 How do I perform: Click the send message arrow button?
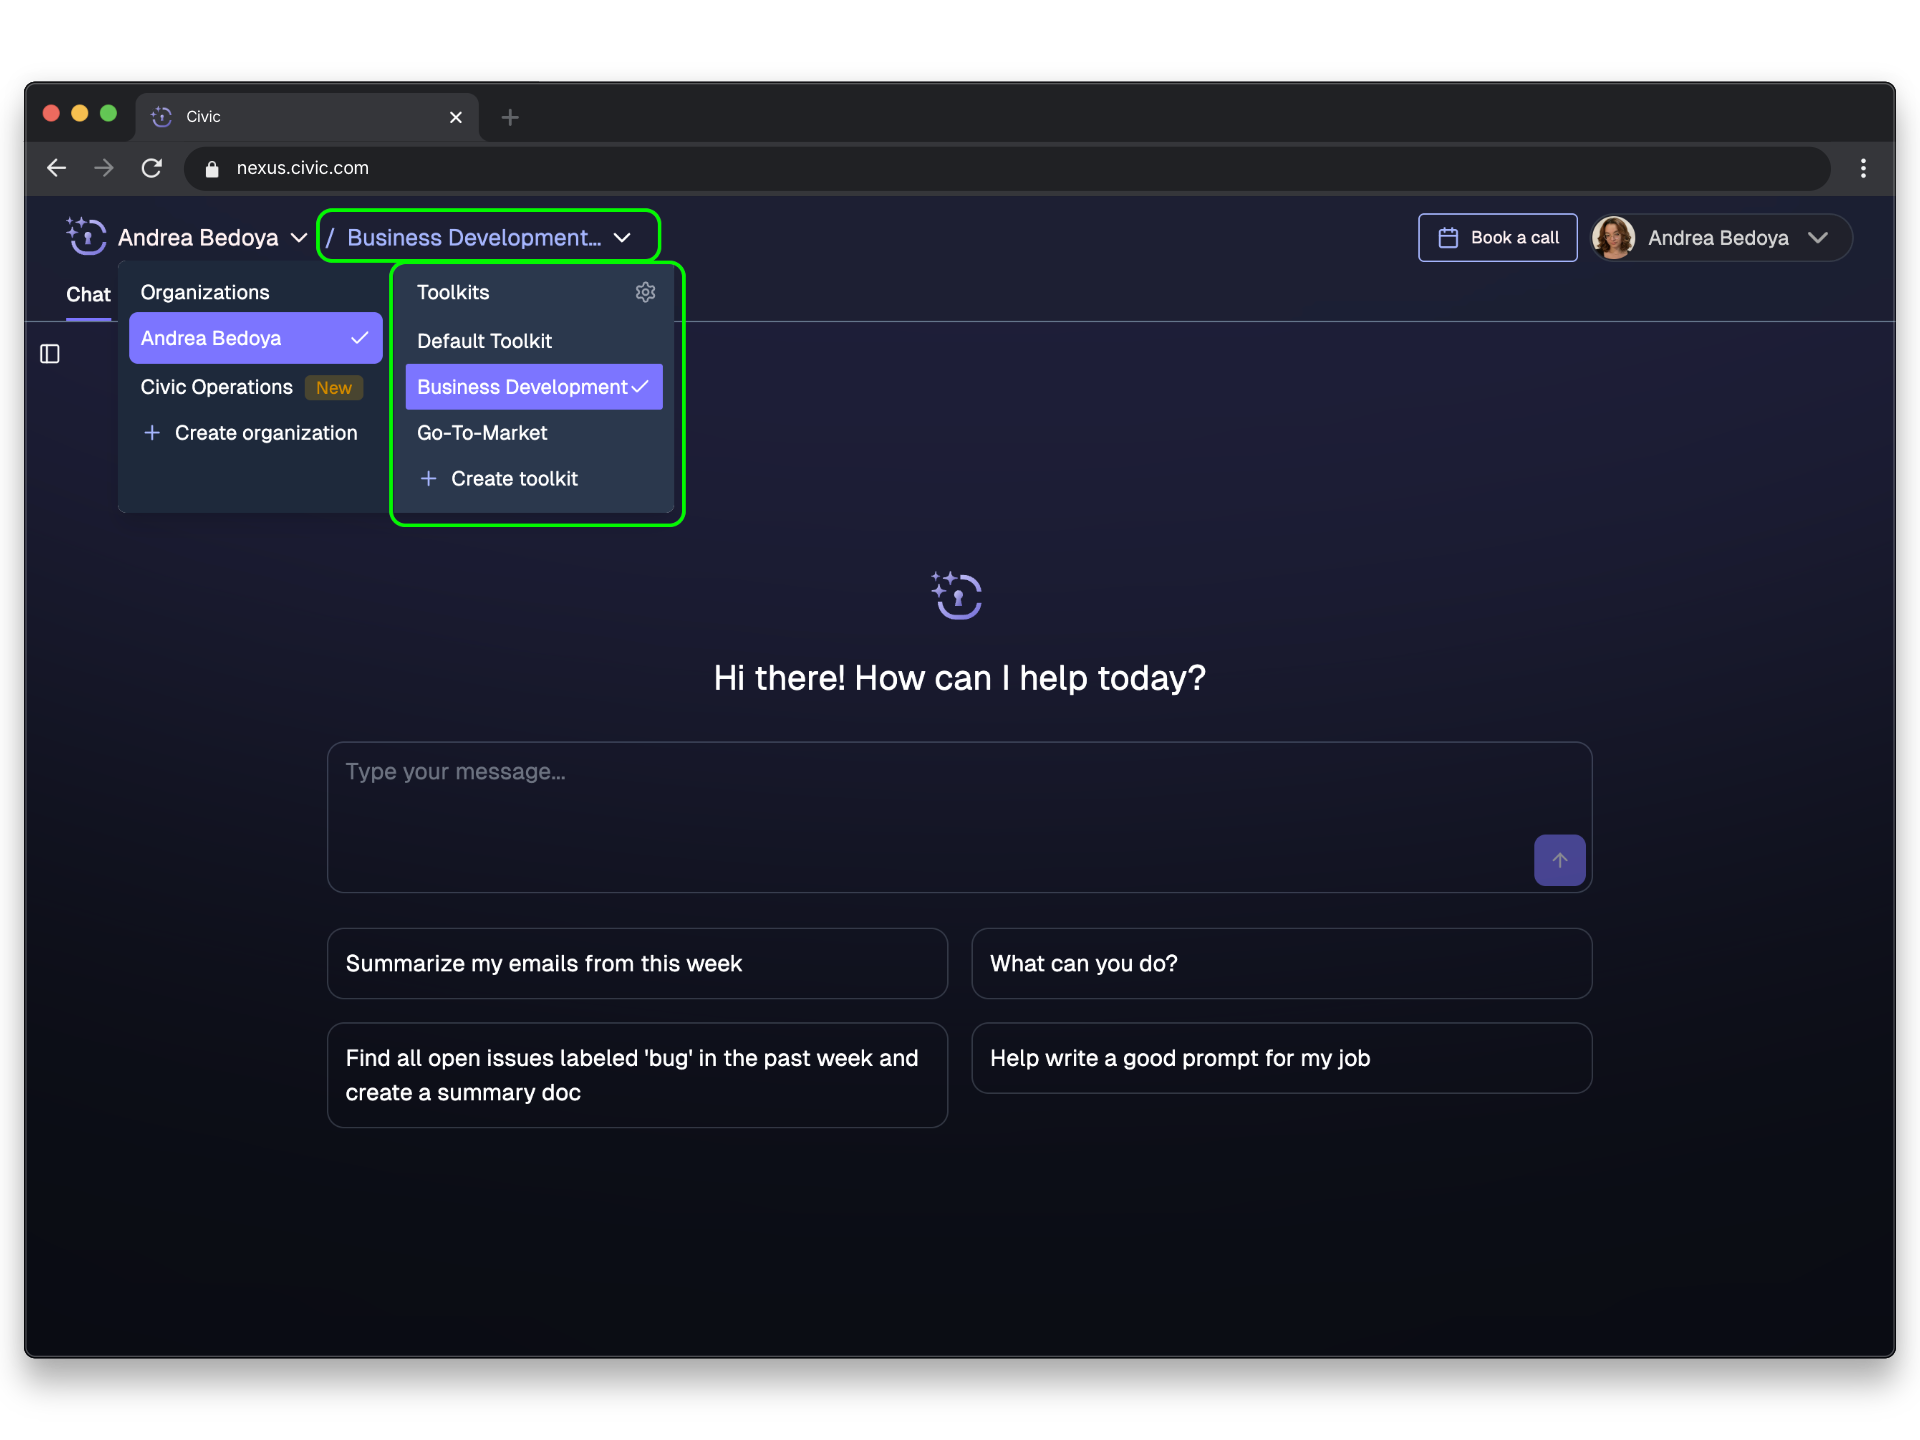[x=1559, y=860]
